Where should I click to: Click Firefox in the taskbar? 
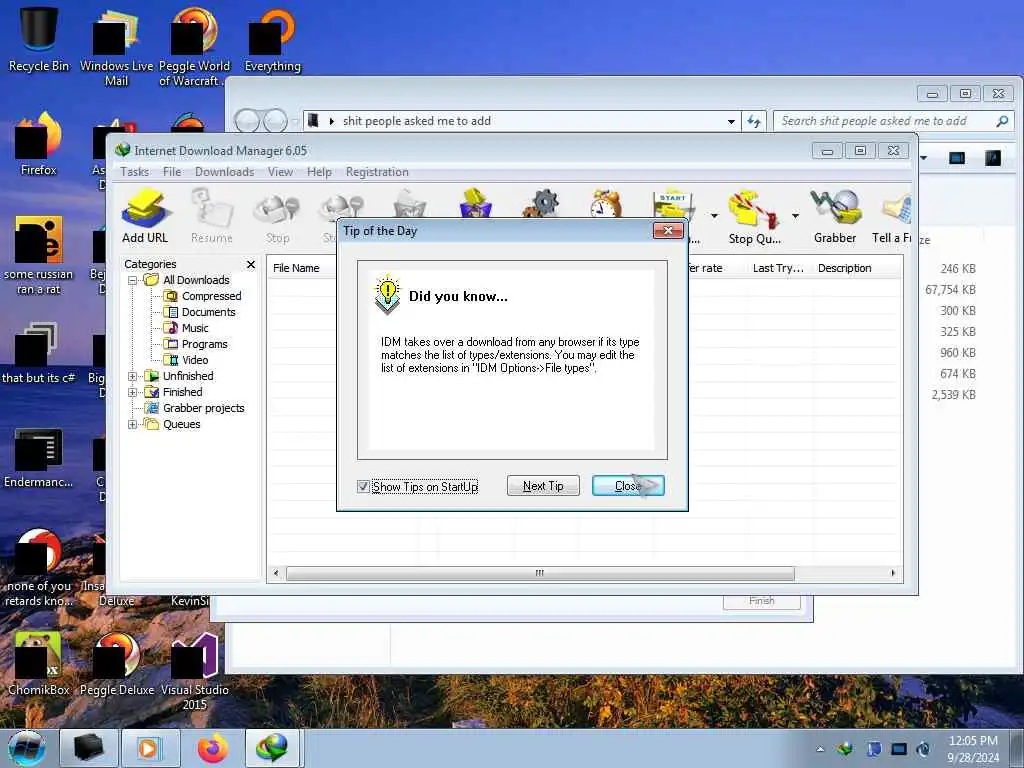pos(213,748)
